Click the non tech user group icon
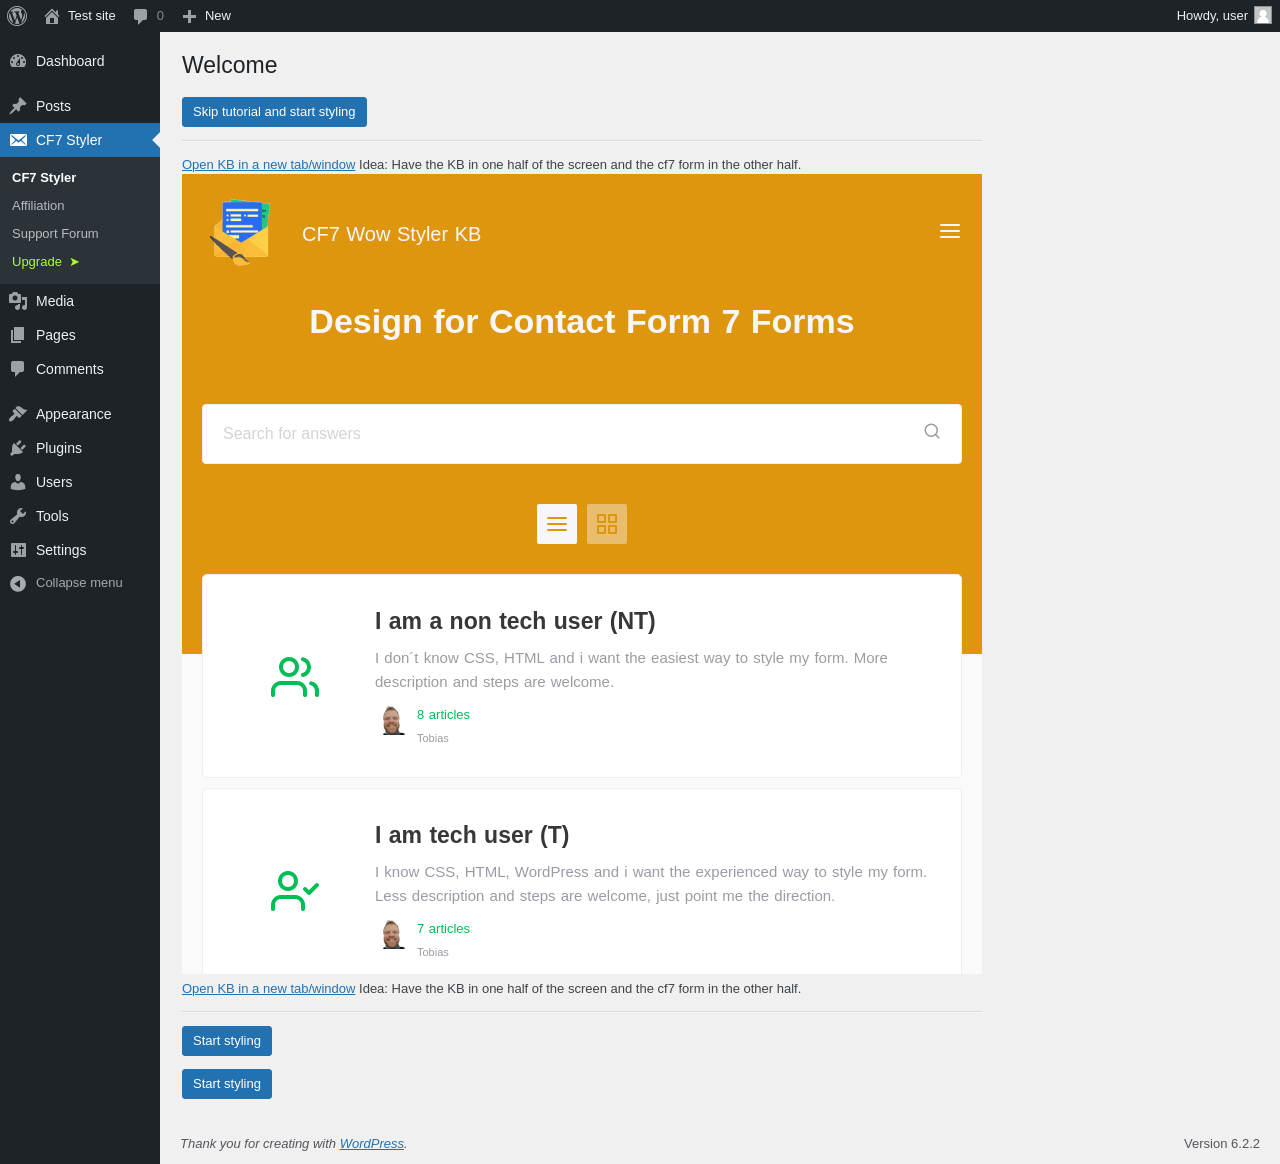 [295, 677]
